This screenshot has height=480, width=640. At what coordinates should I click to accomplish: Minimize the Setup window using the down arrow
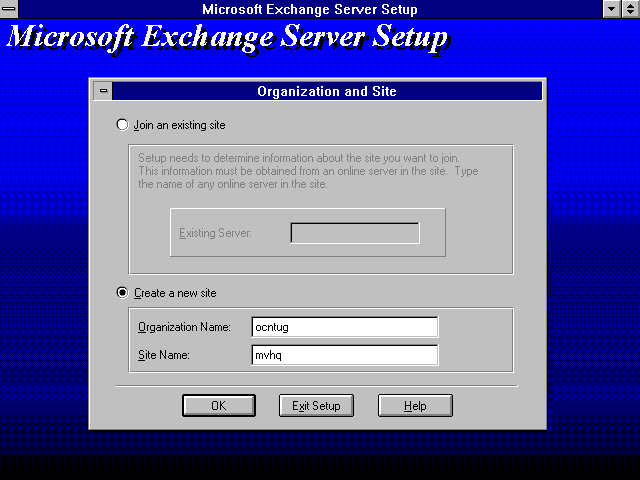coord(611,9)
